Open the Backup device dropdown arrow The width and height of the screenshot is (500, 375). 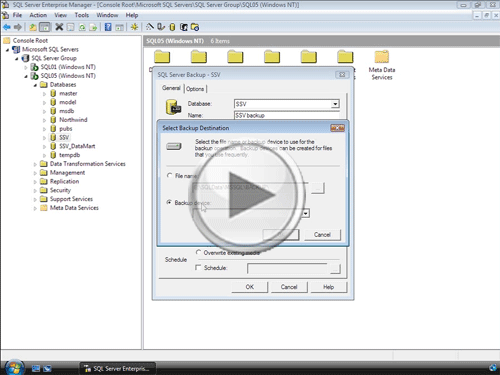click(x=306, y=213)
